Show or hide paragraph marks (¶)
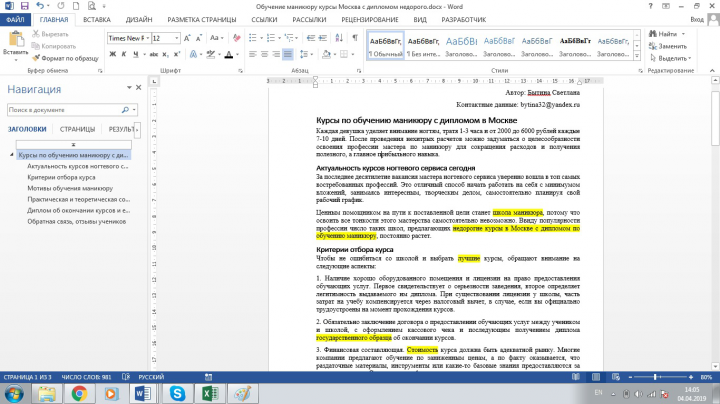This screenshot has height=404, width=720. 354,38
